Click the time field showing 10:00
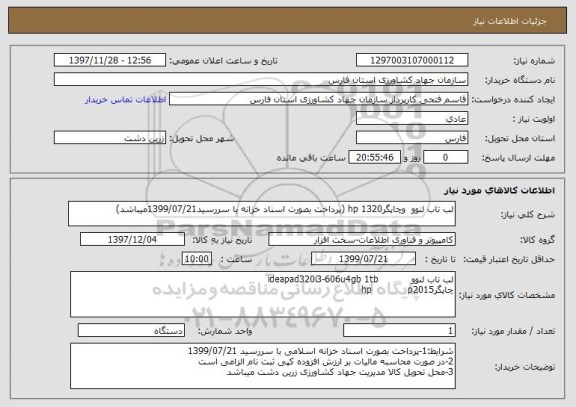Screen dimensions: 576x407 click(197, 259)
